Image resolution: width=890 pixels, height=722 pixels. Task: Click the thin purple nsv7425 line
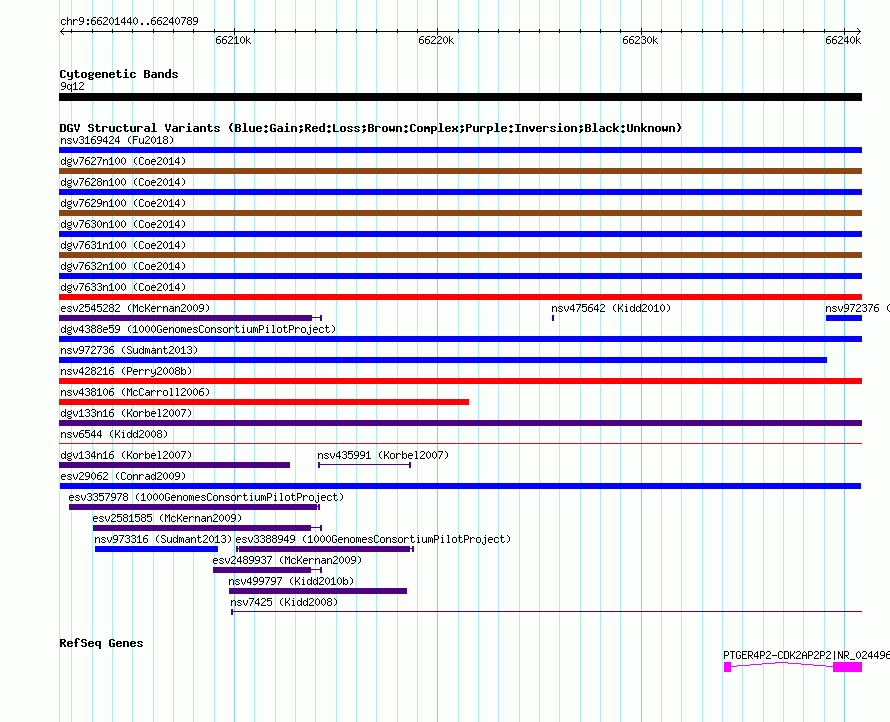coord(547,612)
